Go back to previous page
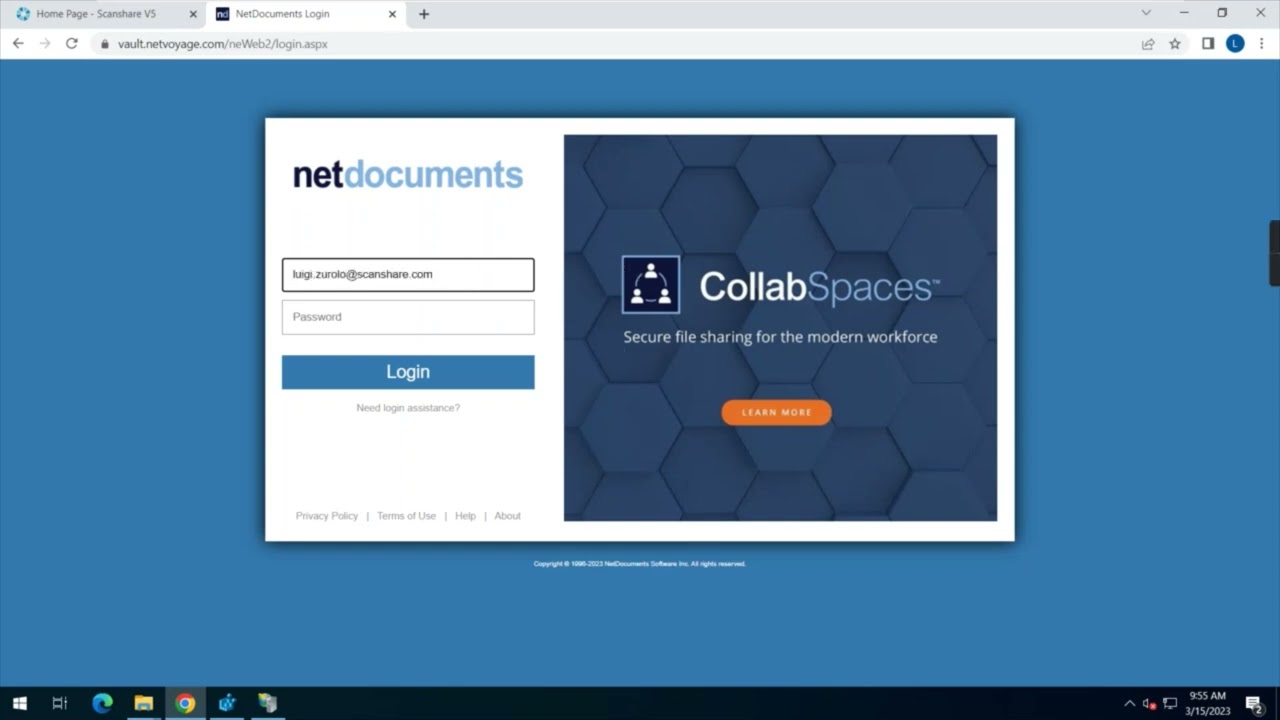The image size is (1280, 720). 18,44
